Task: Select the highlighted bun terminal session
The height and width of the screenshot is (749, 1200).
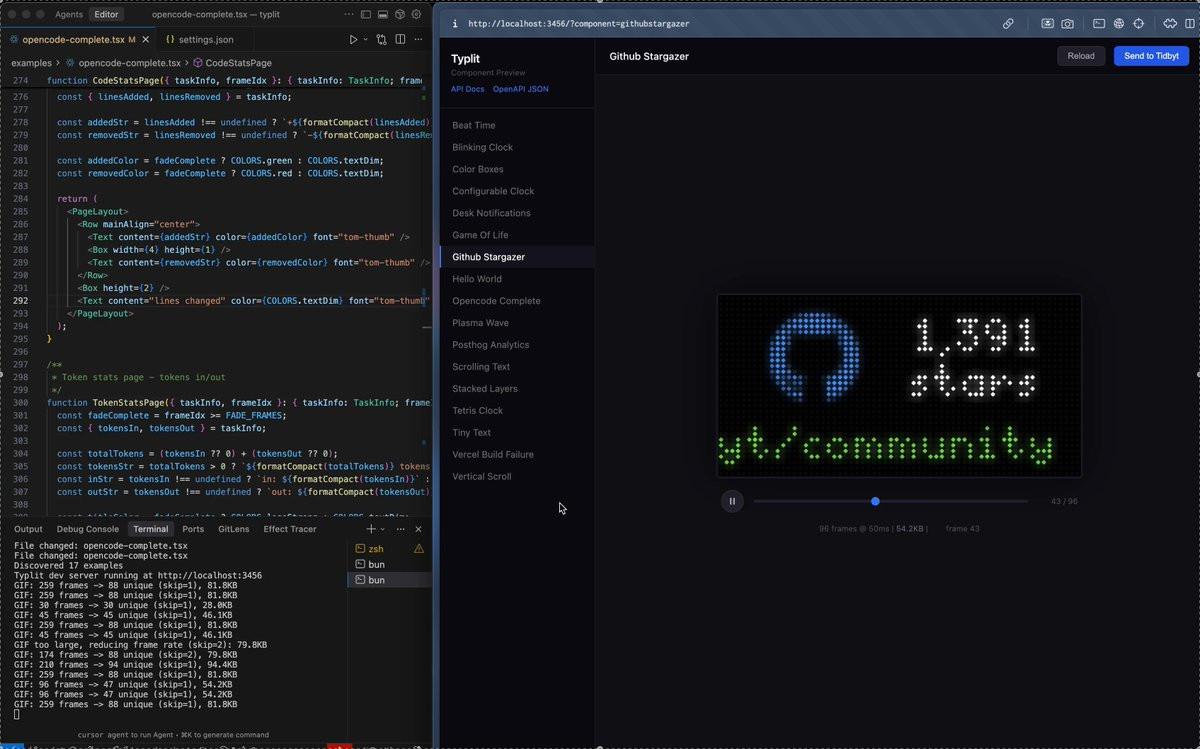Action: pyautogui.click(x=389, y=580)
